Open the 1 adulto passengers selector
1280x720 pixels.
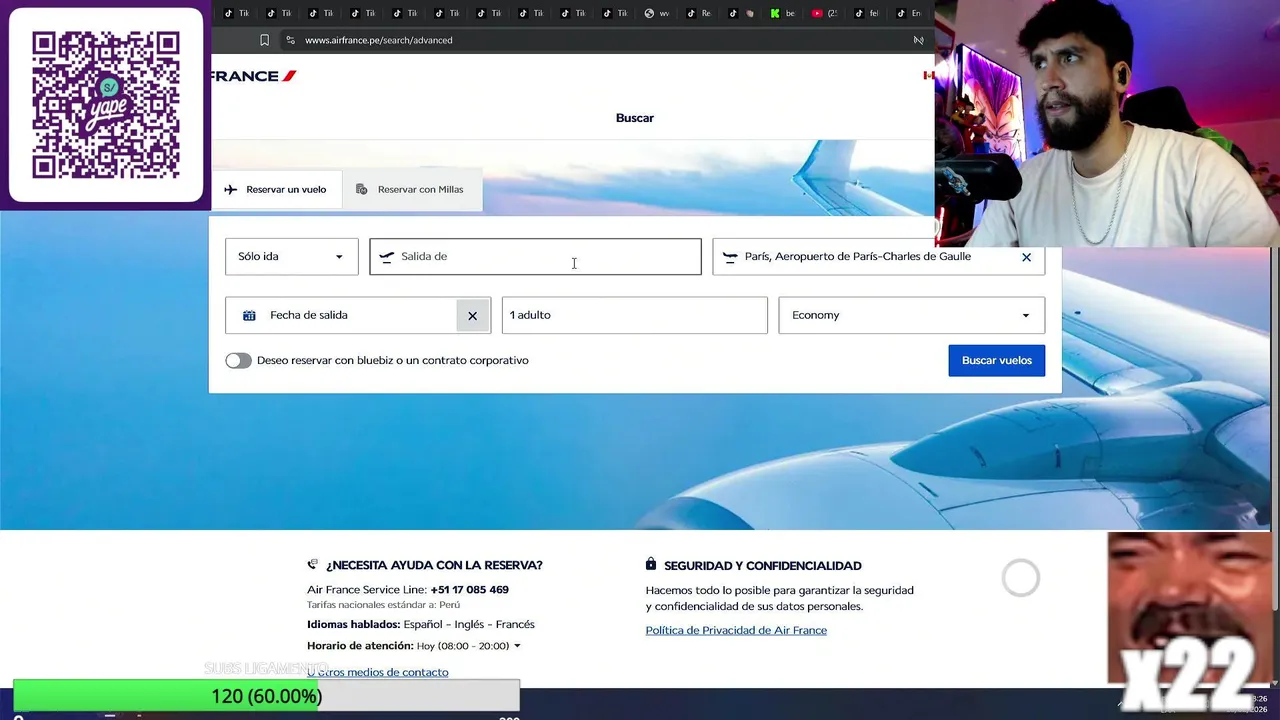pyautogui.click(x=635, y=315)
